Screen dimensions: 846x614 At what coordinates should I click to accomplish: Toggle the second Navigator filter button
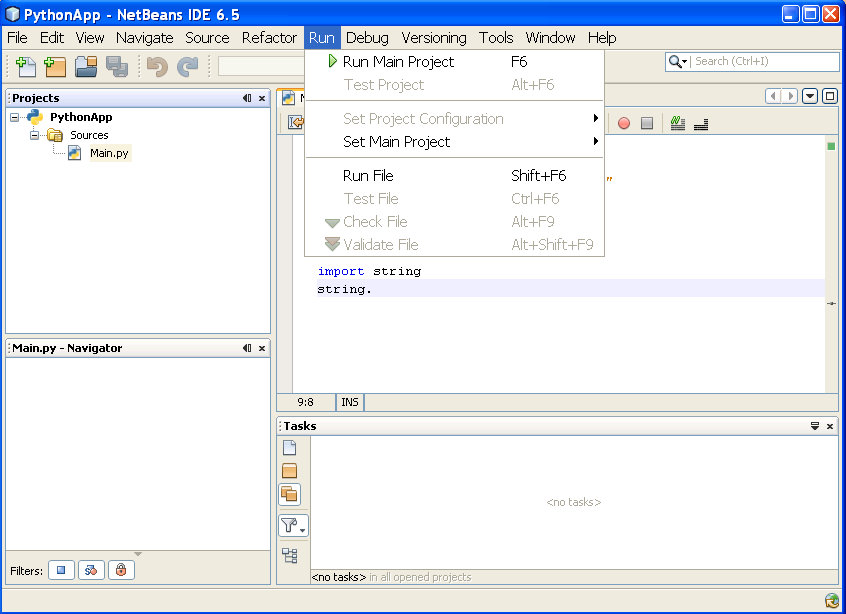91,570
